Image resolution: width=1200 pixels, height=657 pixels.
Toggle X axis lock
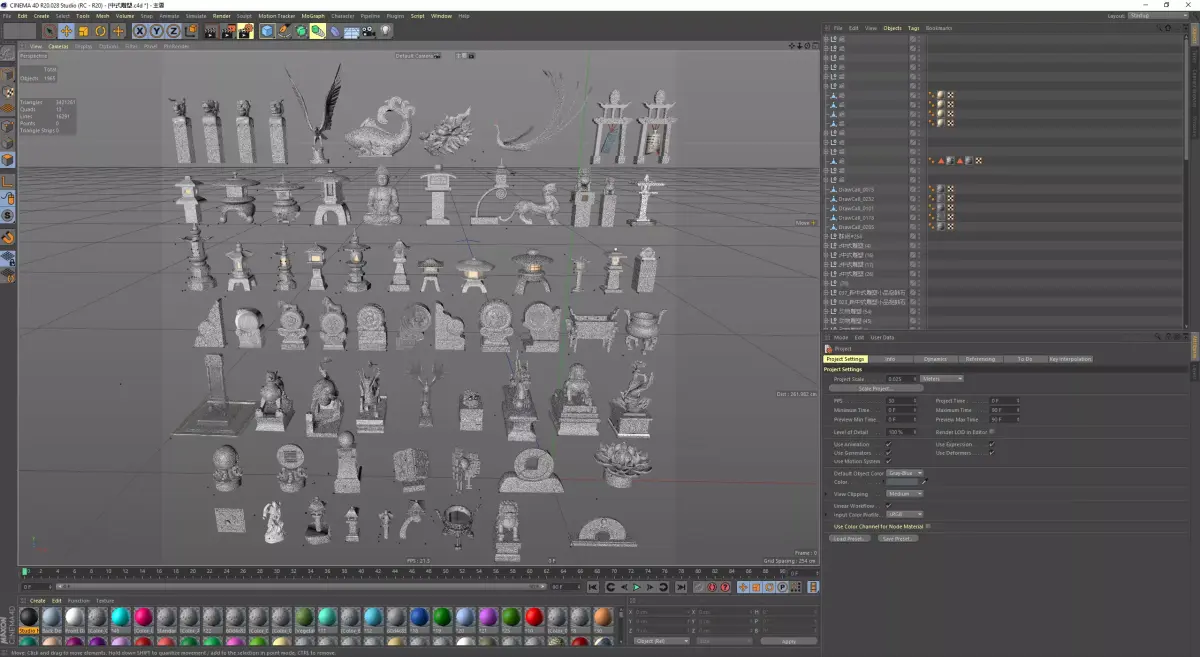coord(140,31)
